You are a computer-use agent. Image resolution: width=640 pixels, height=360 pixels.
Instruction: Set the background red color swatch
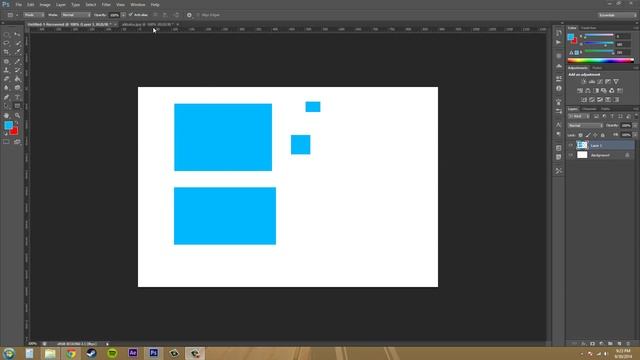click(15, 132)
